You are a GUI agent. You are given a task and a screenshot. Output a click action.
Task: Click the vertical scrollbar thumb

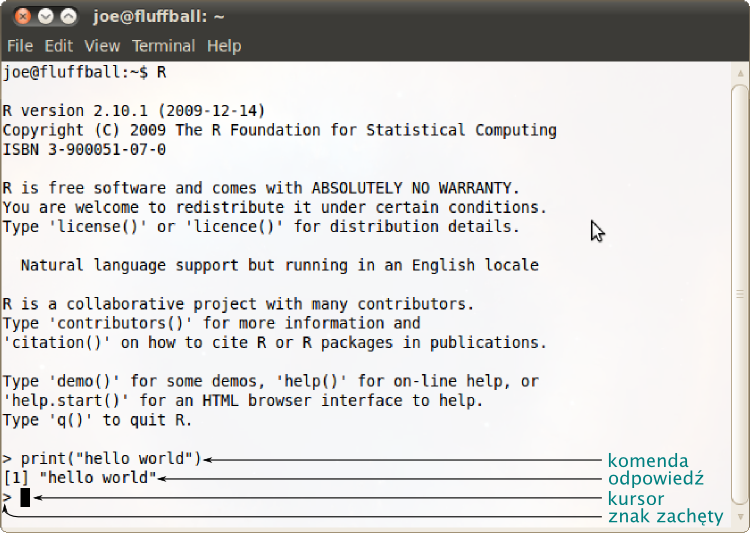[x=740, y=294]
